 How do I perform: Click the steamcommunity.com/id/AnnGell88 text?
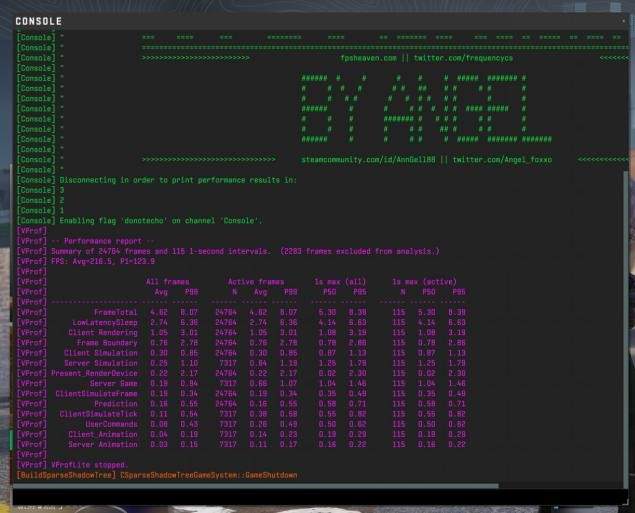pyautogui.click(x=368, y=160)
